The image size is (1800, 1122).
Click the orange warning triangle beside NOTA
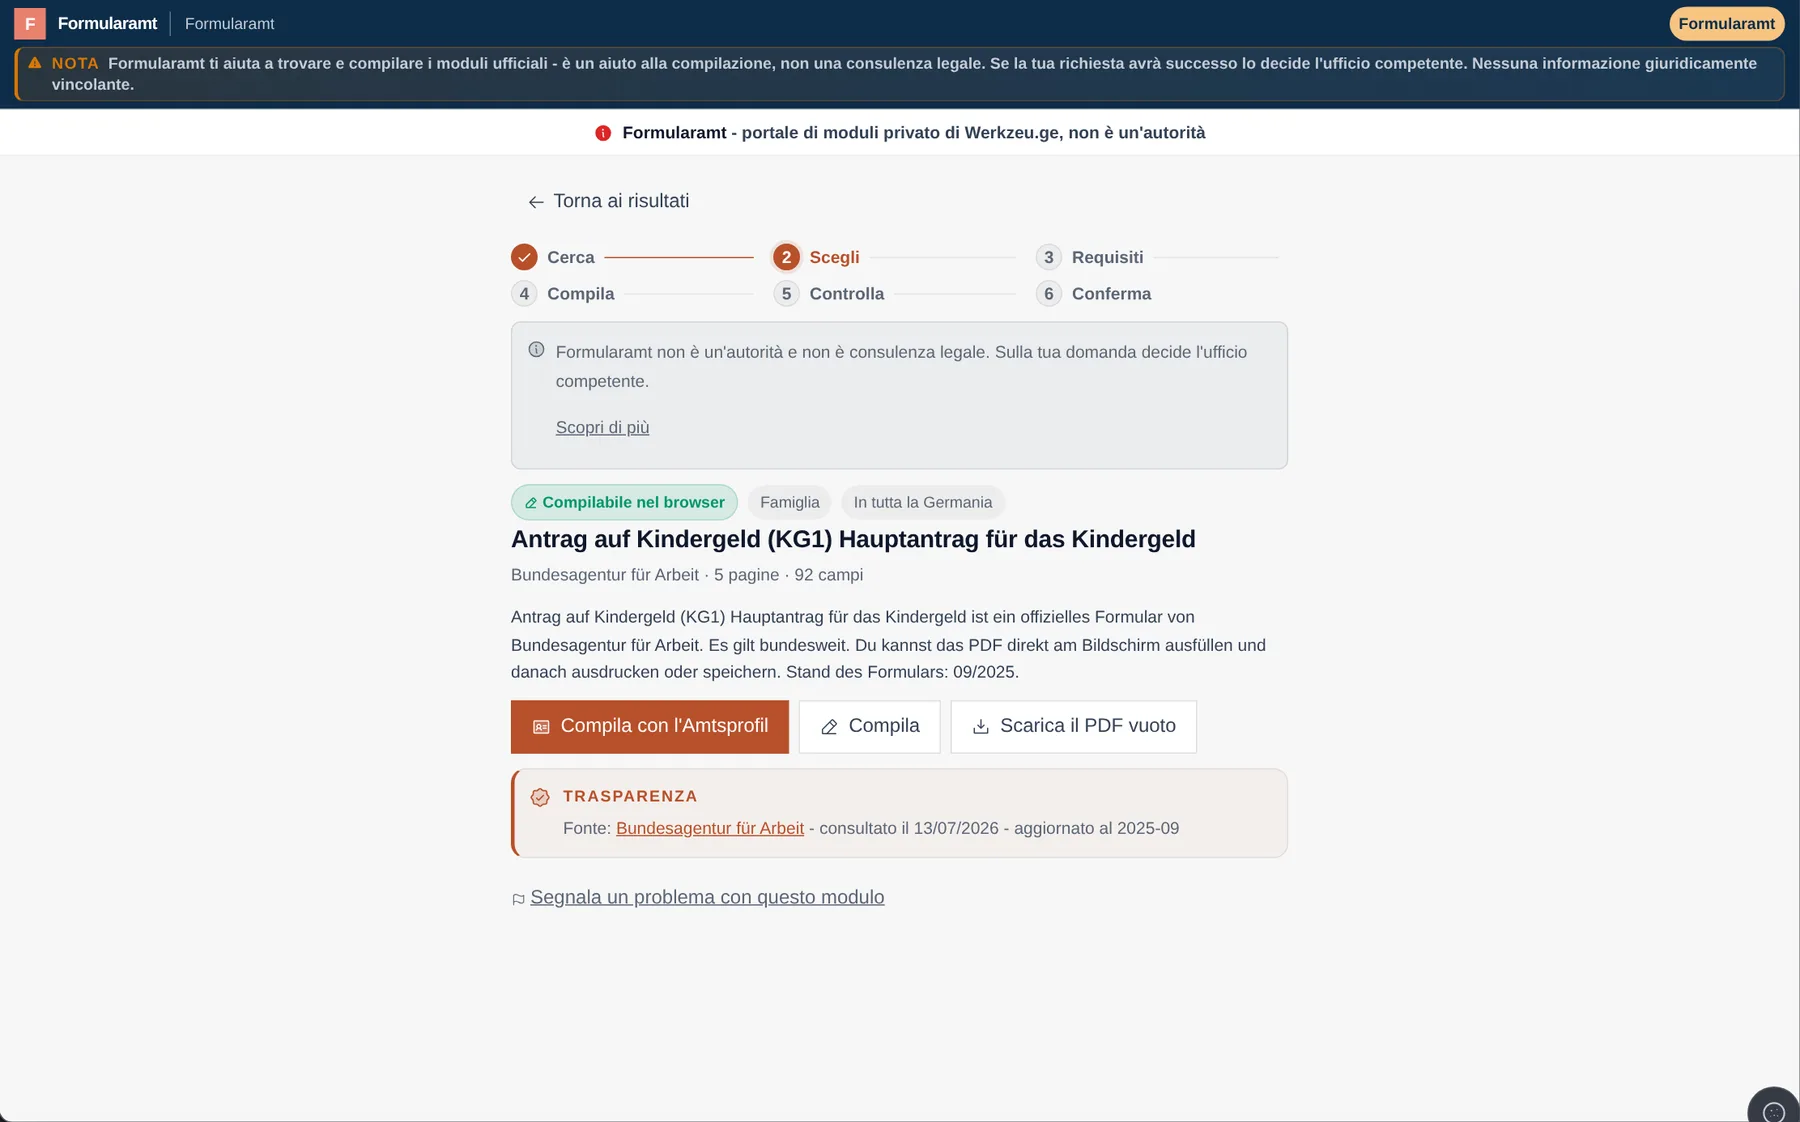(35, 63)
